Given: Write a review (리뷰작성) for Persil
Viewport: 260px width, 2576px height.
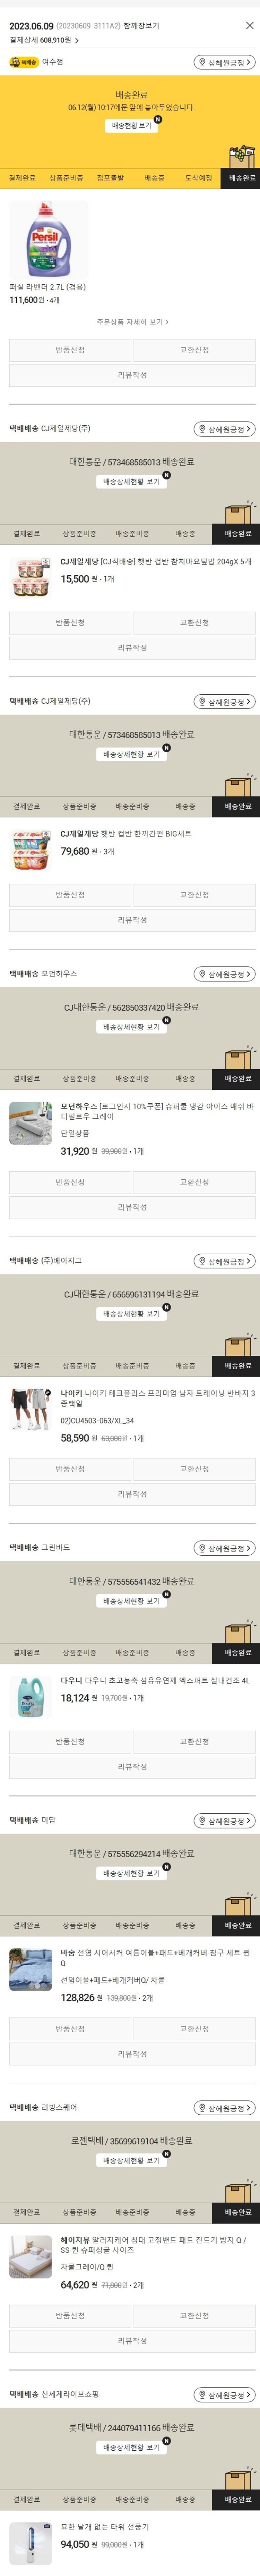Looking at the screenshot, I should (132, 375).
